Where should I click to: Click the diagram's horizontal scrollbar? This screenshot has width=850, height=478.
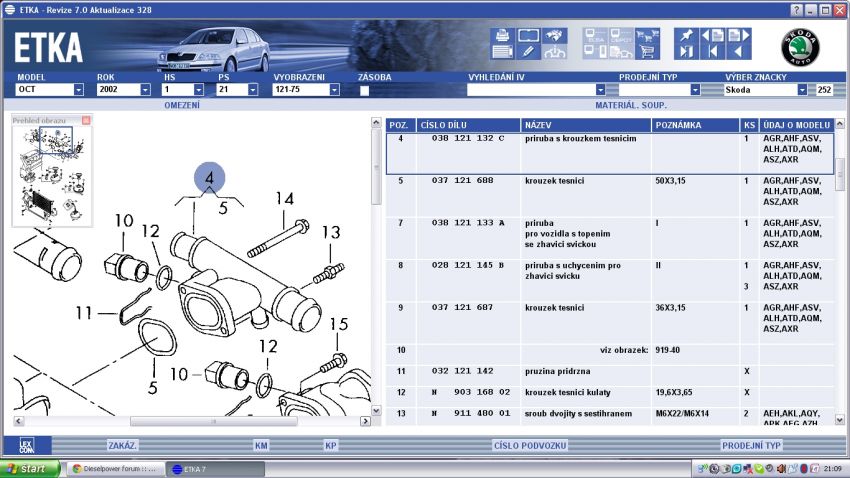pos(190,422)
